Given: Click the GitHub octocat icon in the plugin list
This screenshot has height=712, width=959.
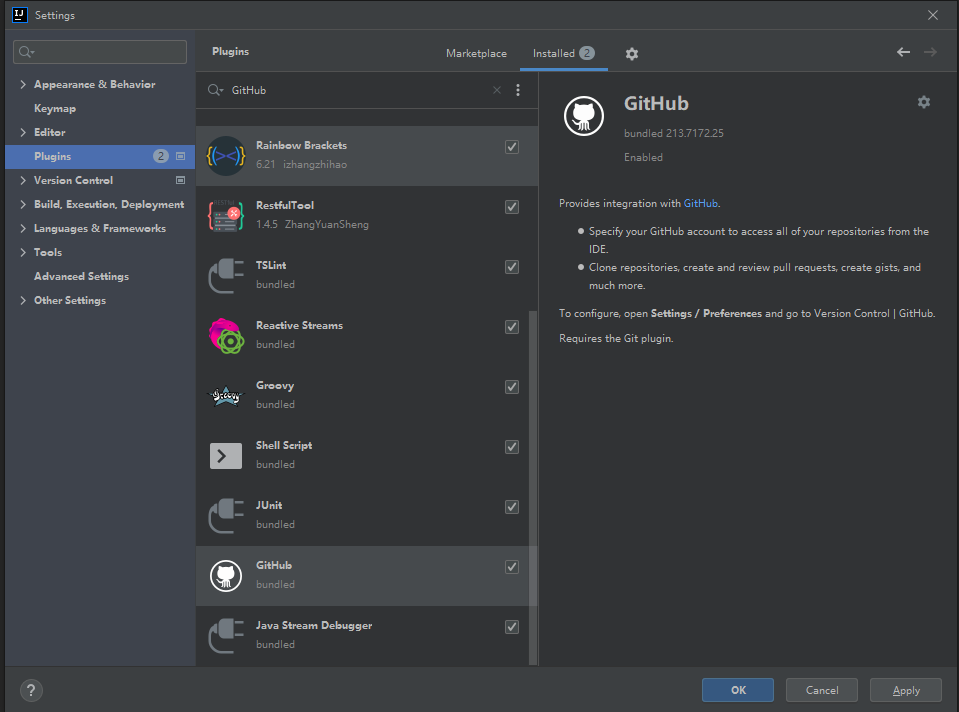Looking at the screenshot, I should point(226,576).
